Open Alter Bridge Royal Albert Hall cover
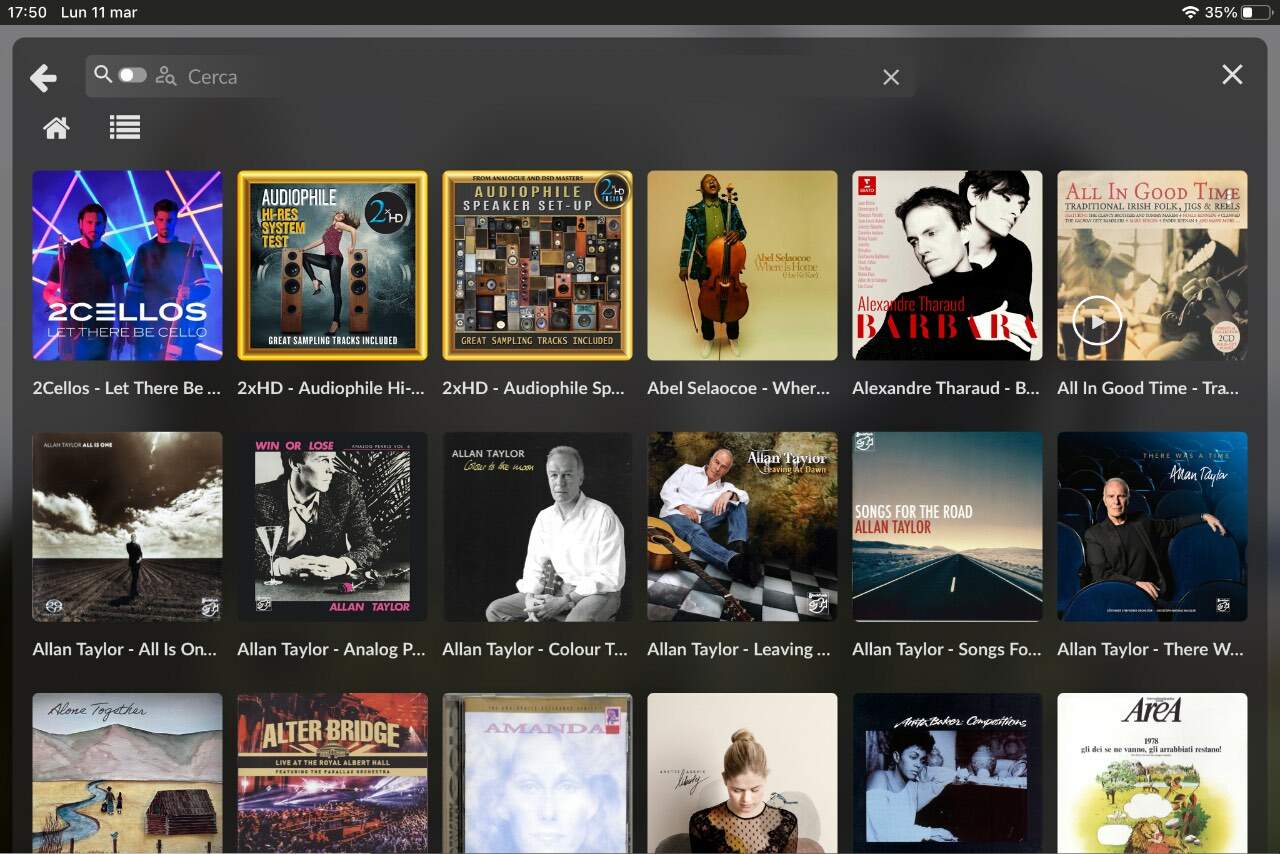1280x854 pixels. 332,773
